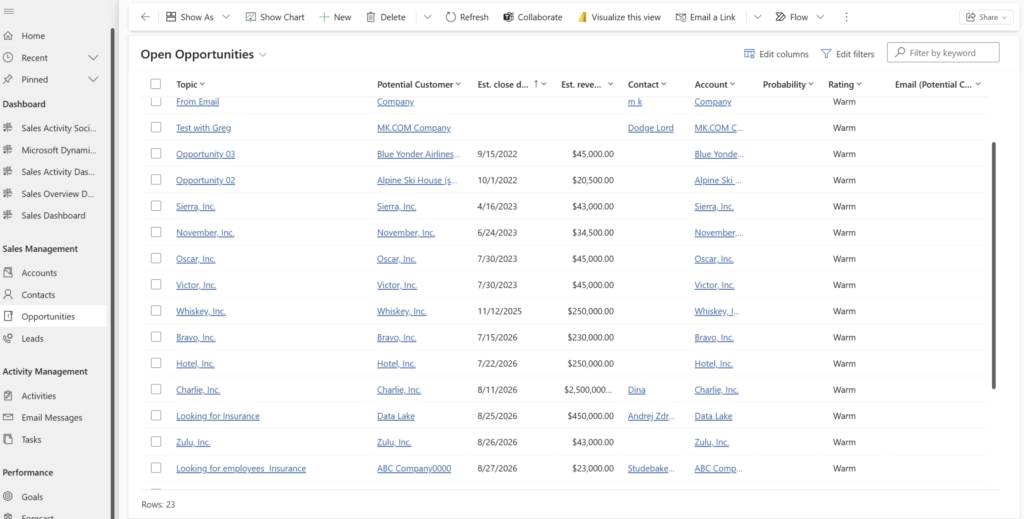Open Accounts in the sidebar

tap(39, 273)
